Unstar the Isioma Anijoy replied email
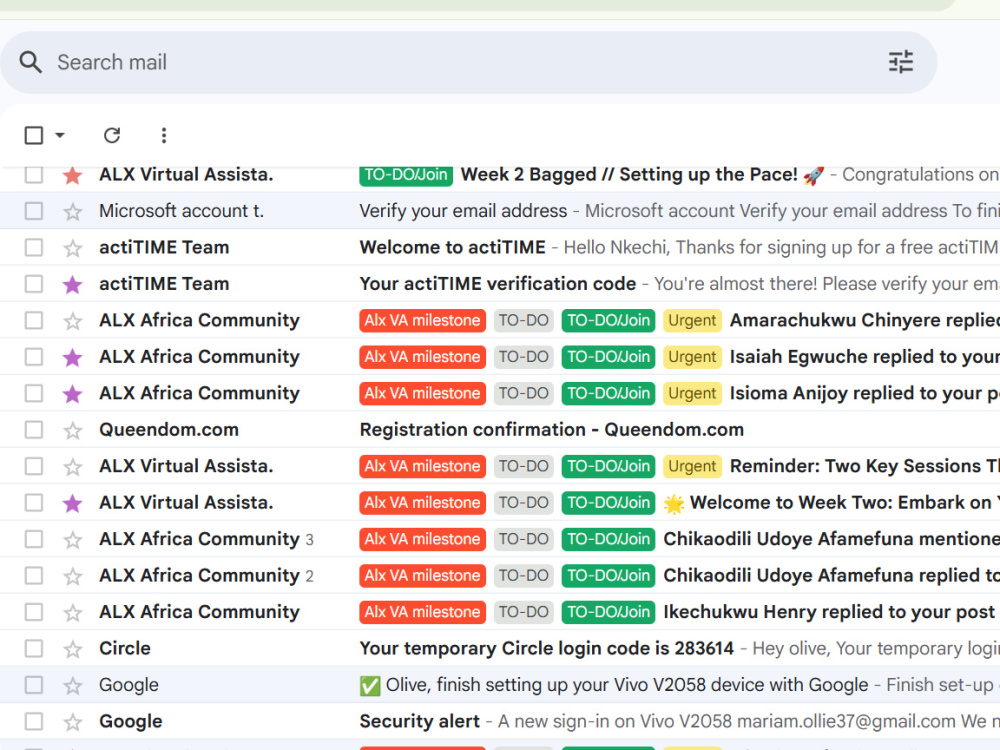 pos(73,393)
